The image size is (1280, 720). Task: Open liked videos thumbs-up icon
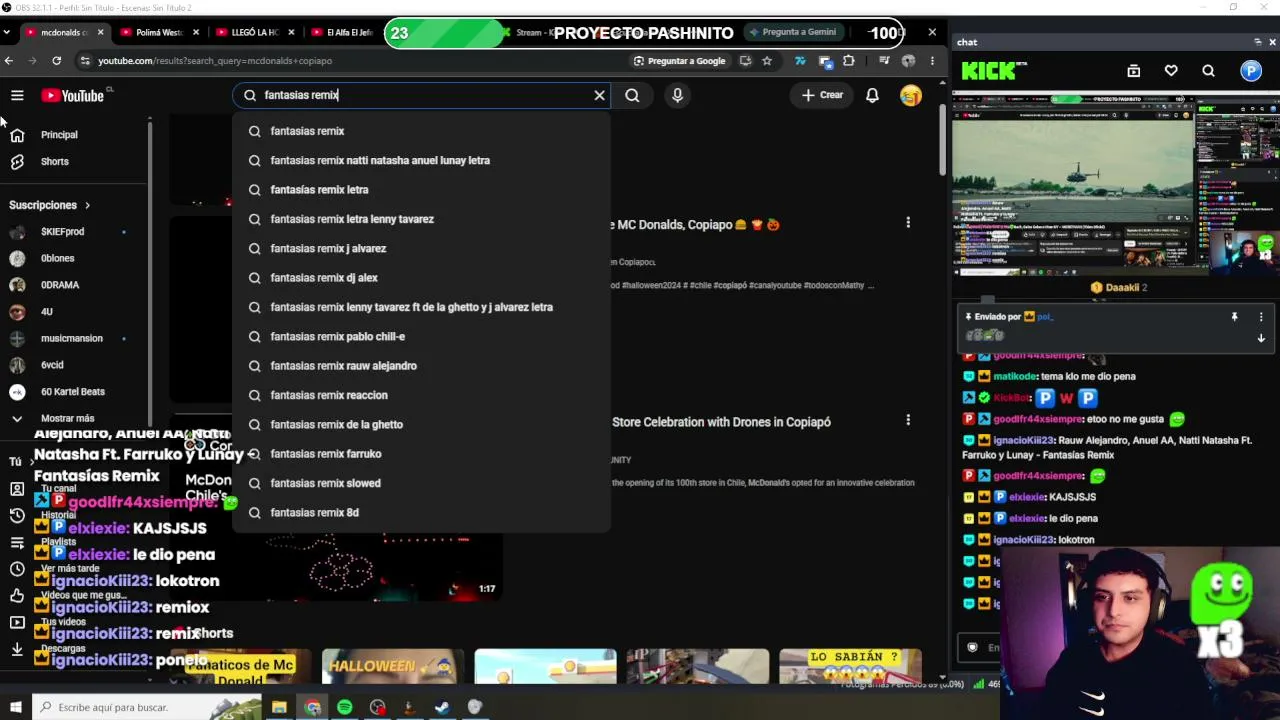point(17,596)
